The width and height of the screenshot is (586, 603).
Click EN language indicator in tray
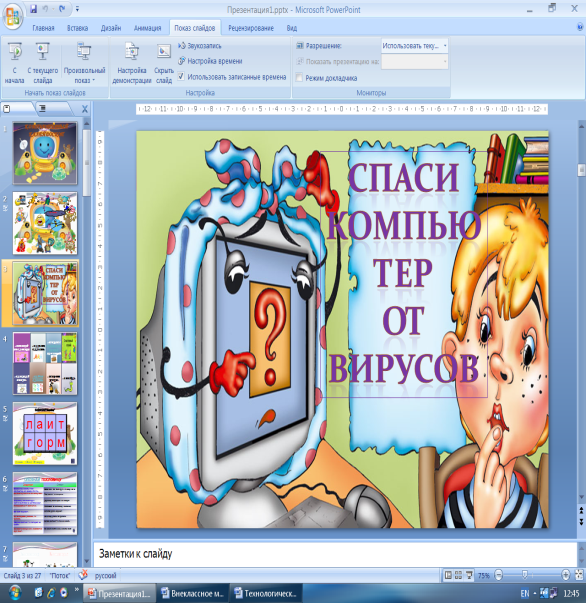[x=525, y=593]
